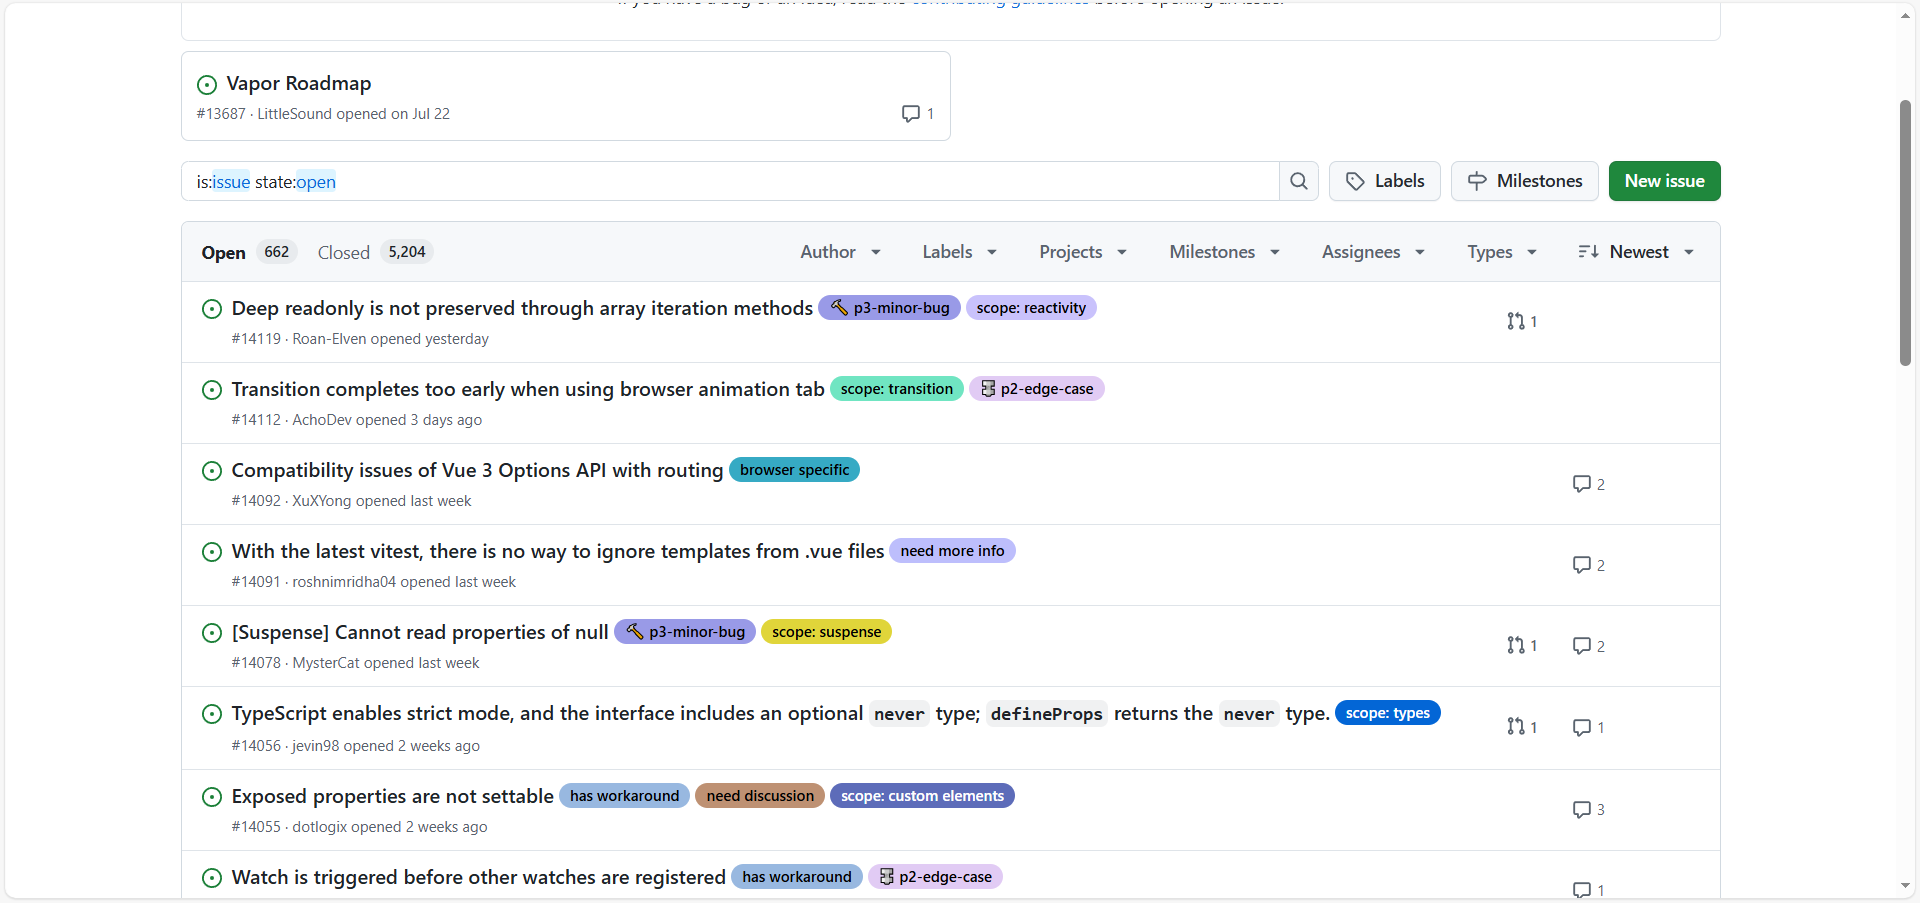The height and width of the screenshot is (903, 1920).
Task: Click the 'p2-edge-case' label on transition issue
Action: [x=1037, y=389]
